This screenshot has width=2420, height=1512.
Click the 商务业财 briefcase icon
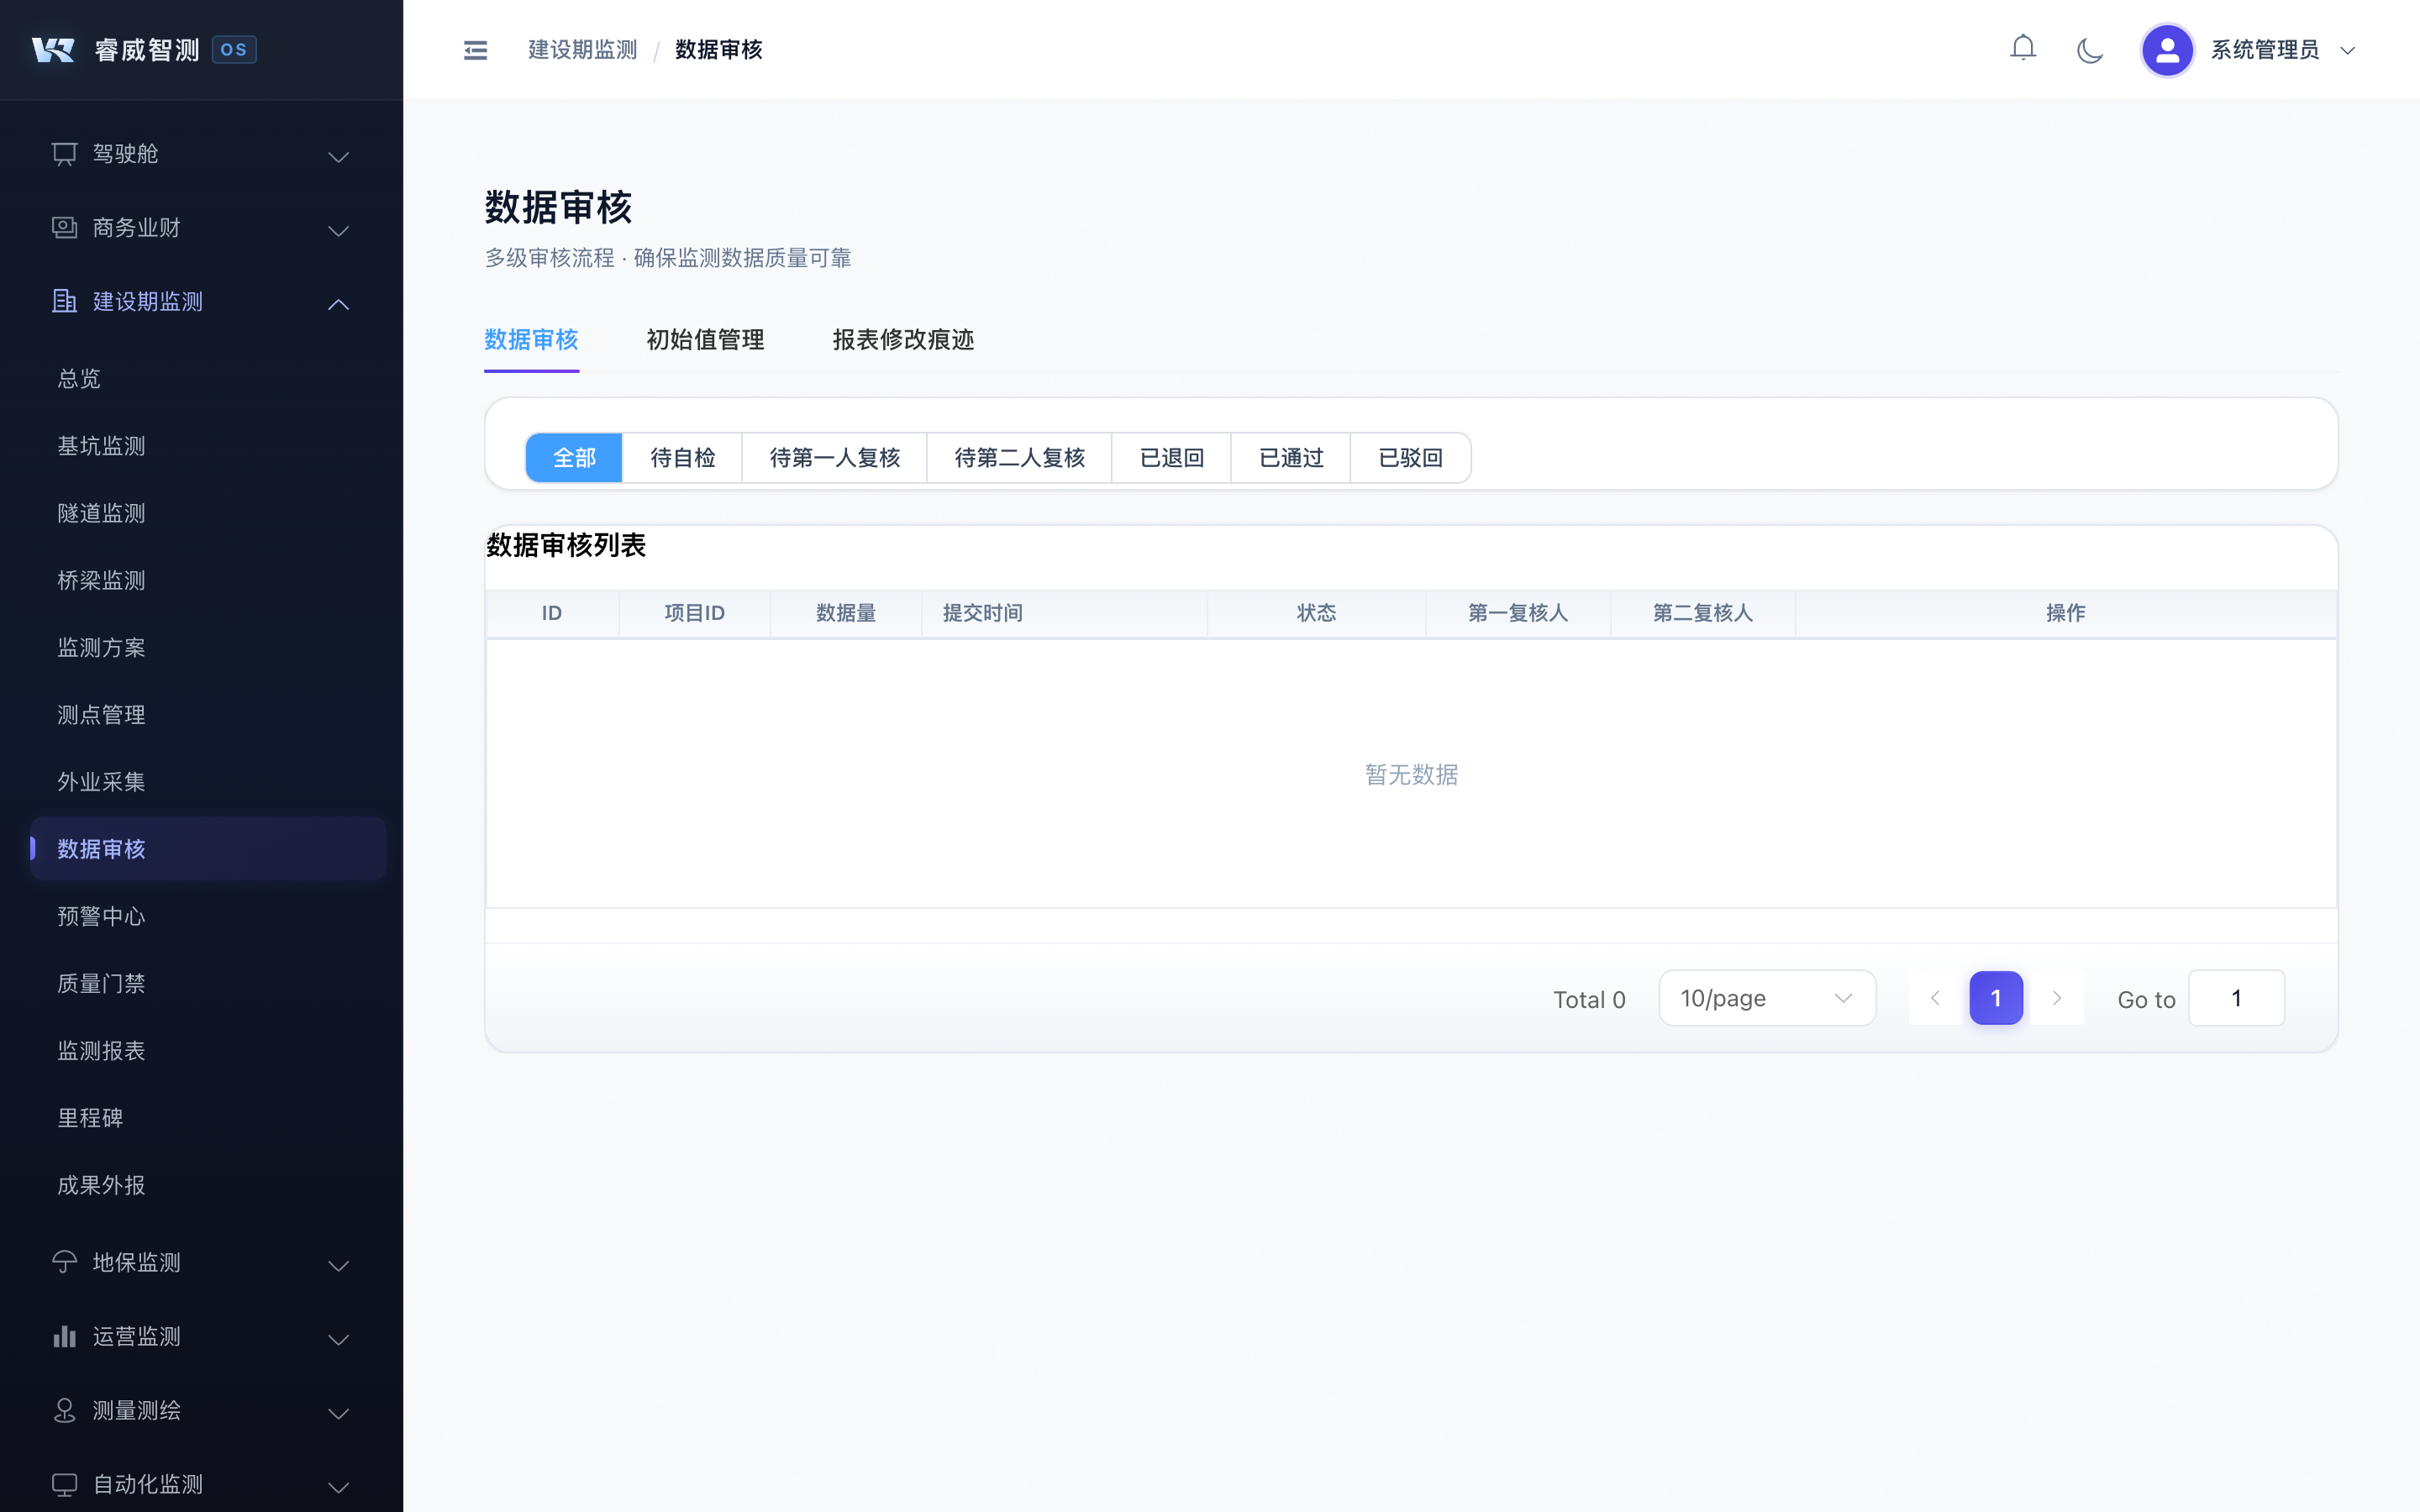64,227
